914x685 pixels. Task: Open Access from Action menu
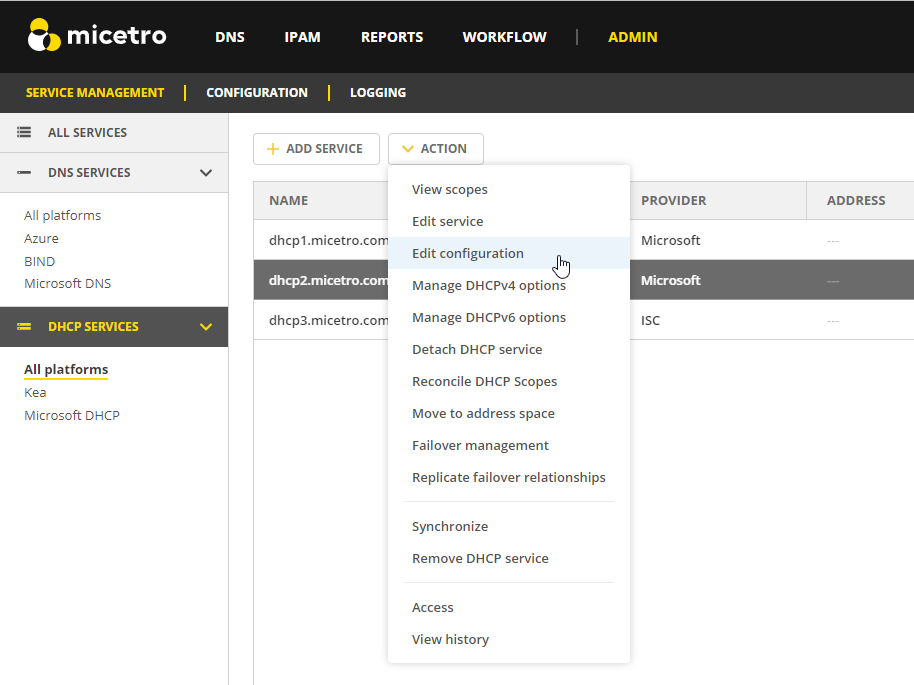tap(509, 607)
